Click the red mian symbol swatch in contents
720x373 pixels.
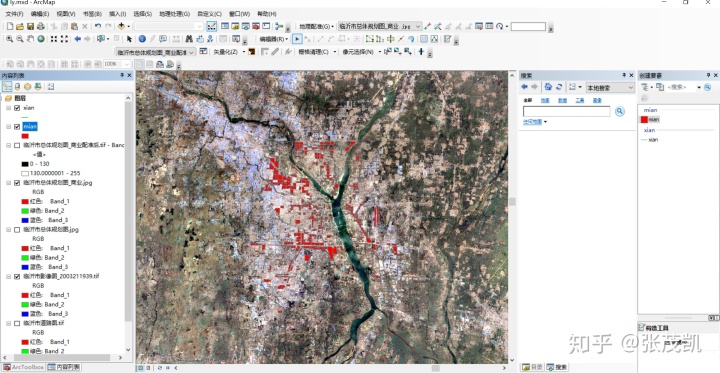25,136
